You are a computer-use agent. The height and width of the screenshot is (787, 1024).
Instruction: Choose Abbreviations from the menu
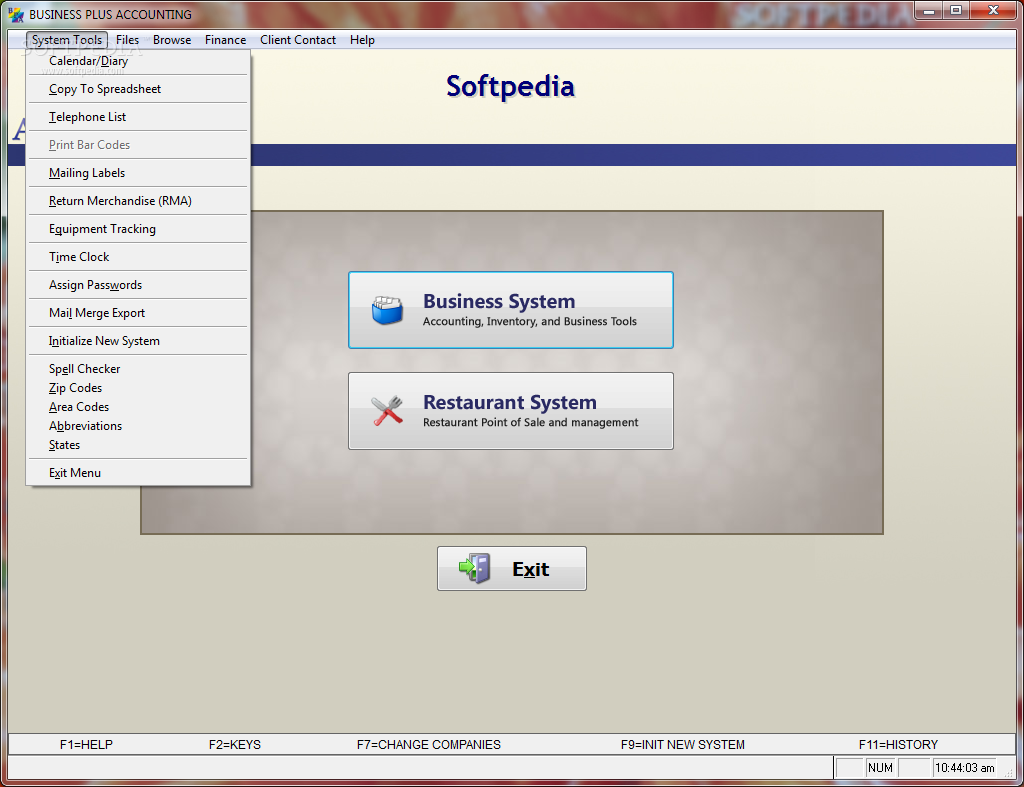pos(138,426)
